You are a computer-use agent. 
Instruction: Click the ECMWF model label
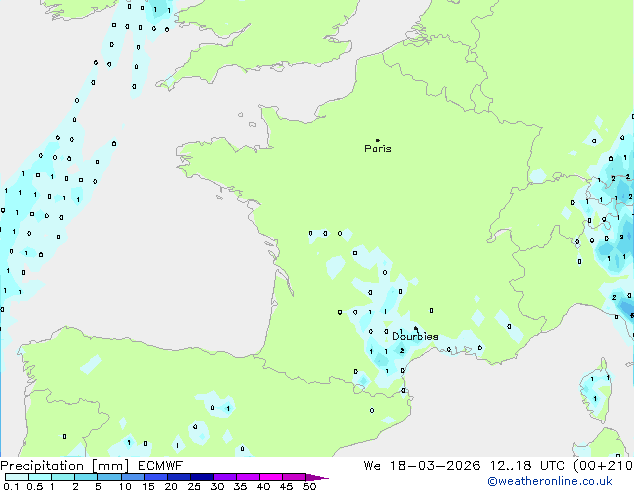158,466
